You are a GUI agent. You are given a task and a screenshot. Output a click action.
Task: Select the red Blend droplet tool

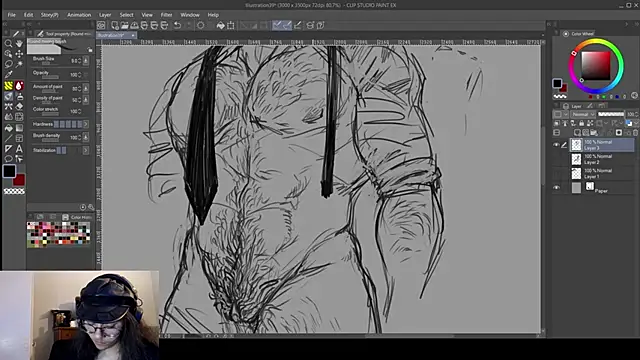click(x=19, y=86)
